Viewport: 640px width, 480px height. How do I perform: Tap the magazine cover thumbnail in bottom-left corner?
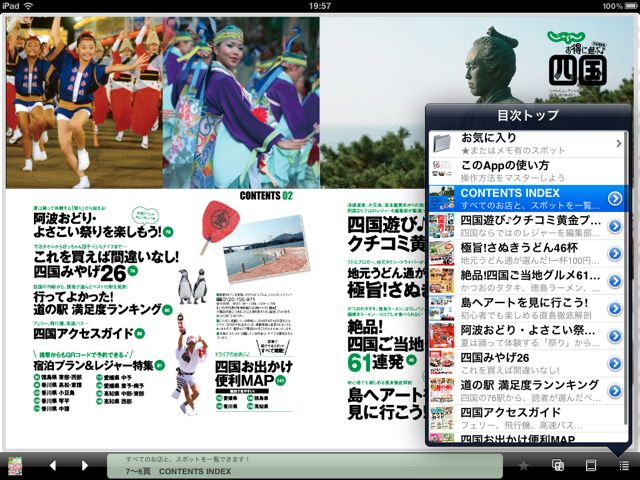(15, 465)
